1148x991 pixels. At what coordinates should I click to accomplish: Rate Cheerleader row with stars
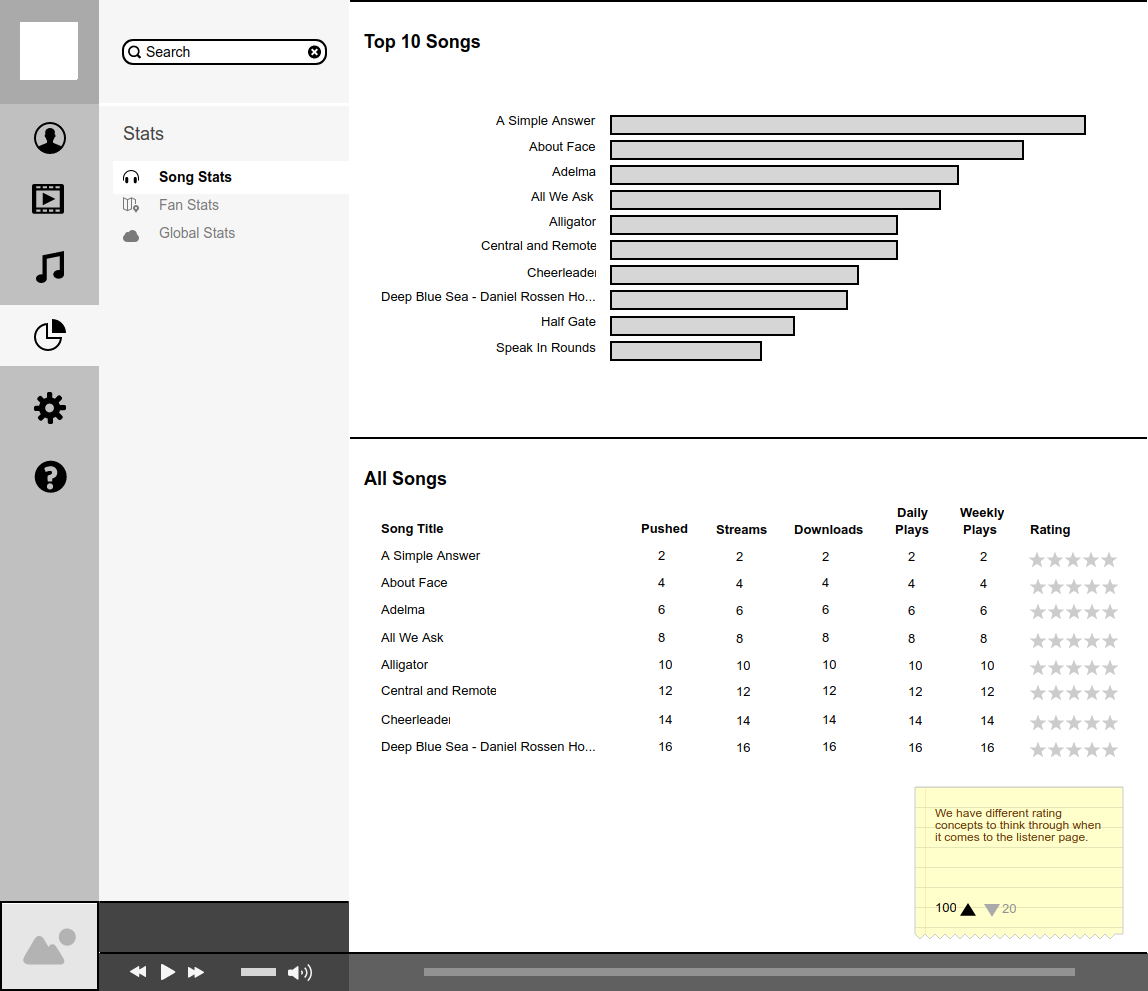pos(1073,723)
